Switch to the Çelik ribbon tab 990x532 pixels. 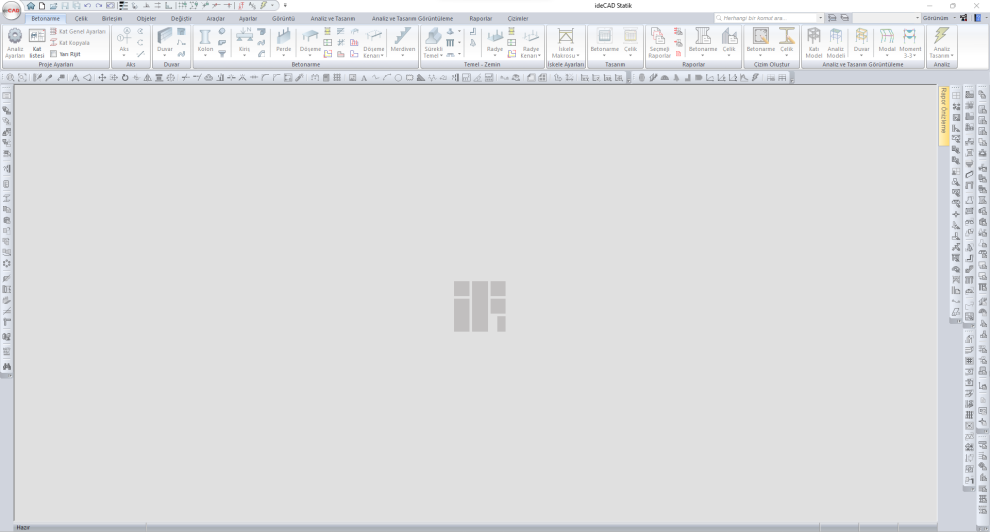click(x=81, y=18)
